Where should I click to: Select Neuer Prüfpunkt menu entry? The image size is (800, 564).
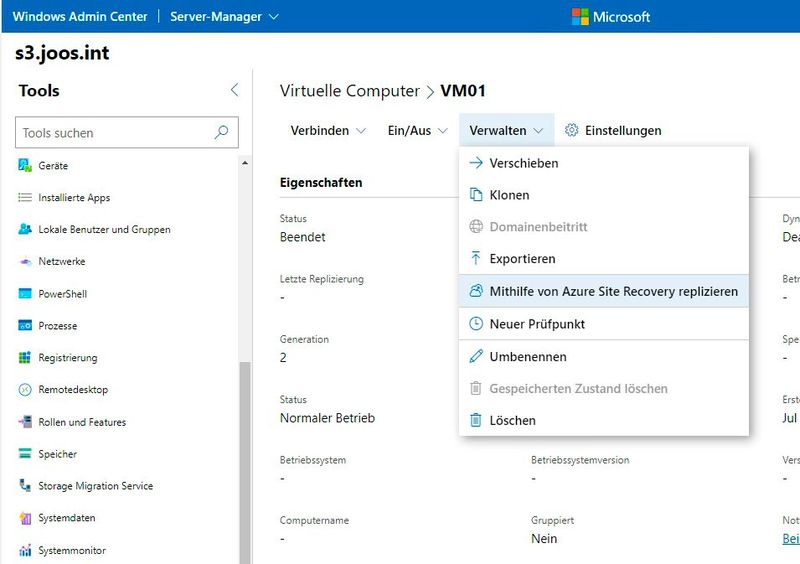click(x=604, y=324)
